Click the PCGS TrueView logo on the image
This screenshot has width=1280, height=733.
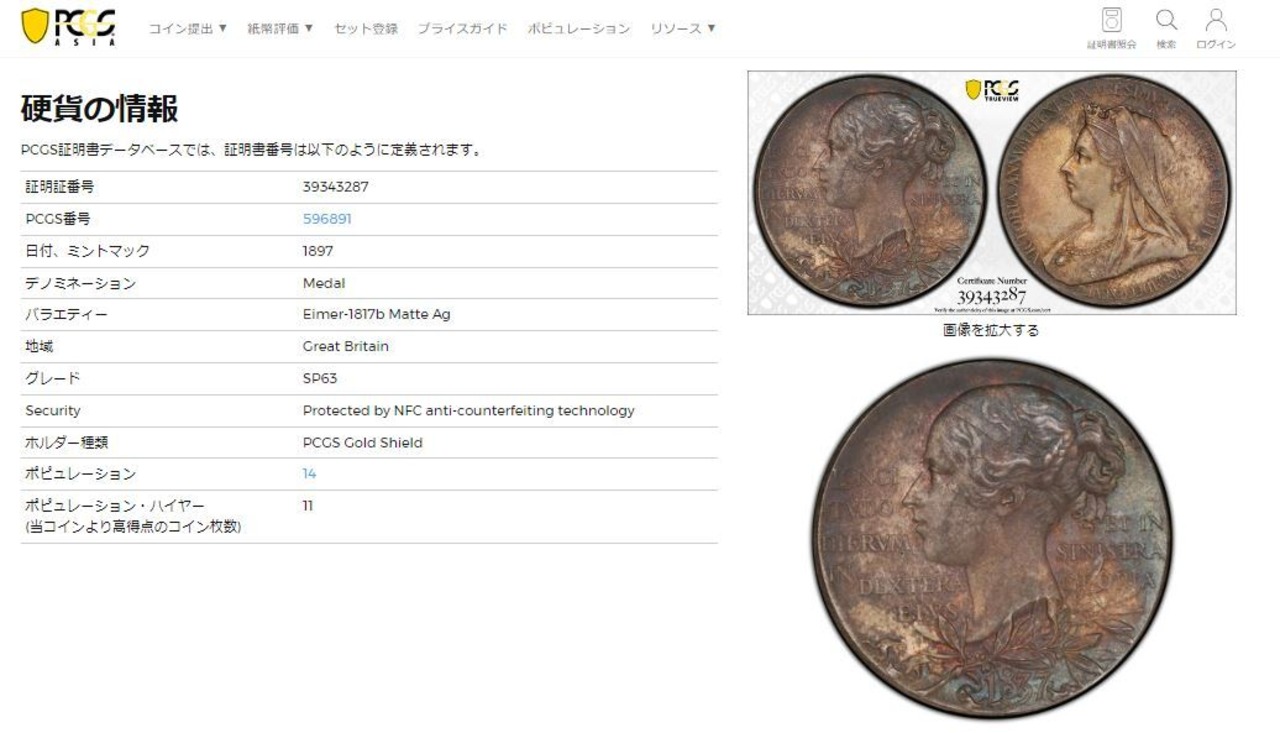(x=991, y=89)
